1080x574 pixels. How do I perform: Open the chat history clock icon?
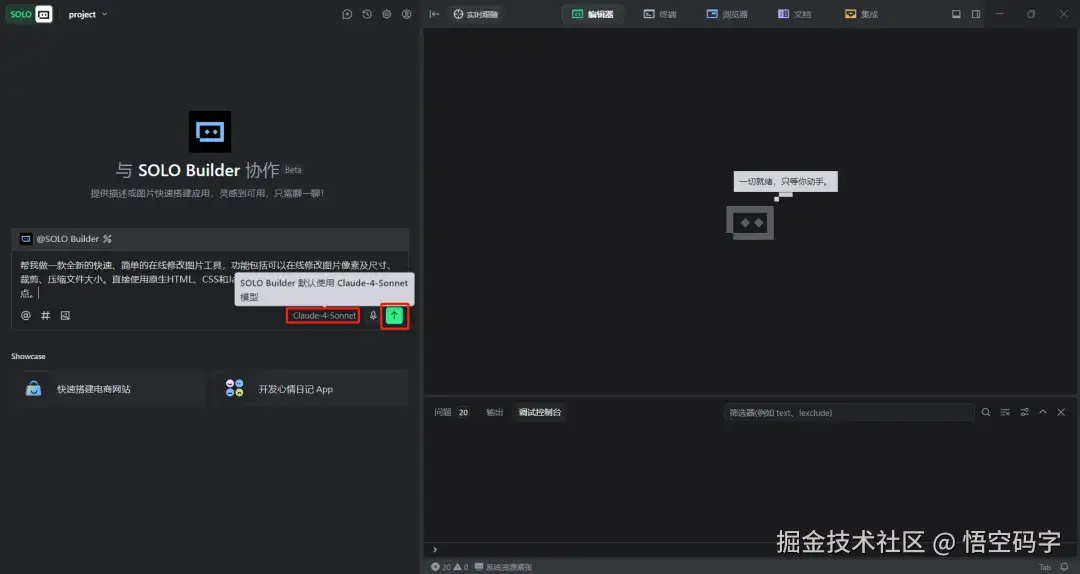click(x=367, y=14)
